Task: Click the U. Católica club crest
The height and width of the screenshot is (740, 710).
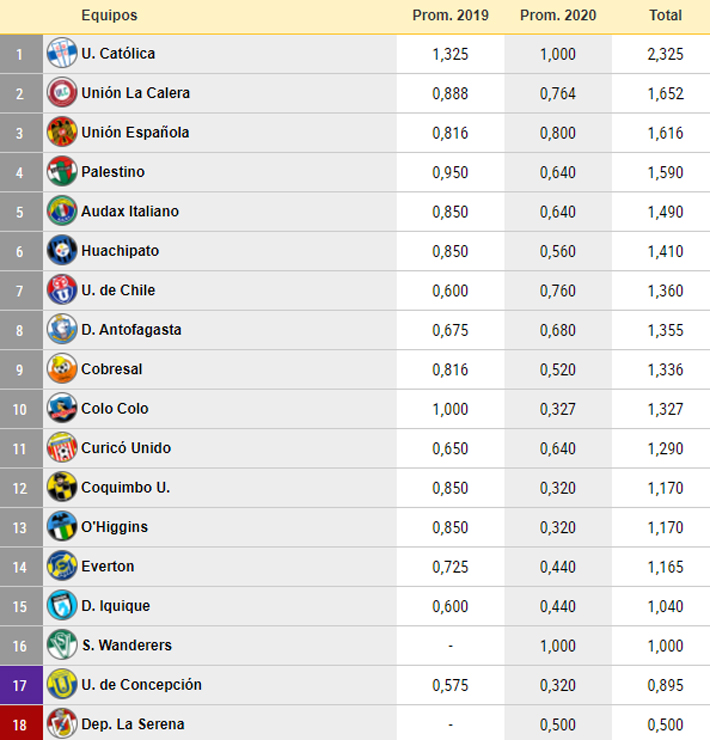Action: (x=62, y=54)
